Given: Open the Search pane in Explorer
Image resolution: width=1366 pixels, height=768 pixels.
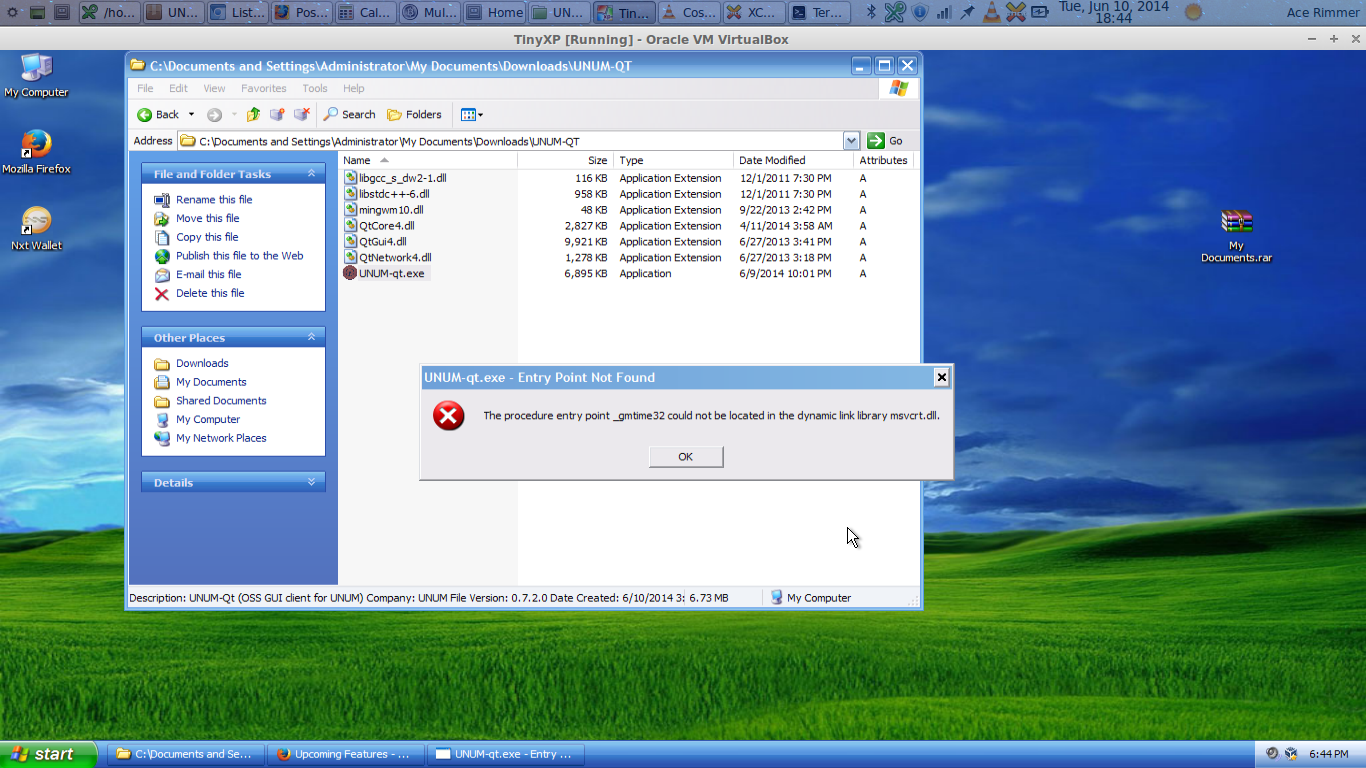Looking at the screenshot, I should 349,114.
